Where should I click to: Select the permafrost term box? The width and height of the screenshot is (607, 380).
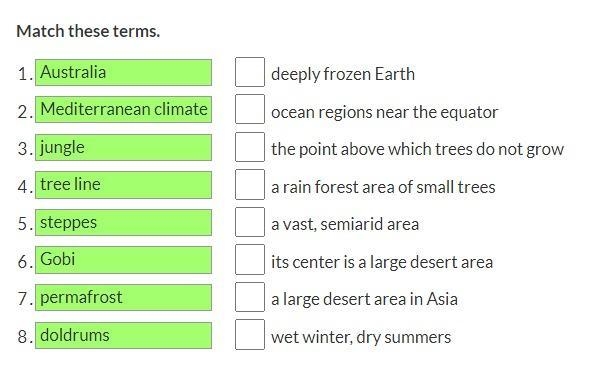[123, 298]
